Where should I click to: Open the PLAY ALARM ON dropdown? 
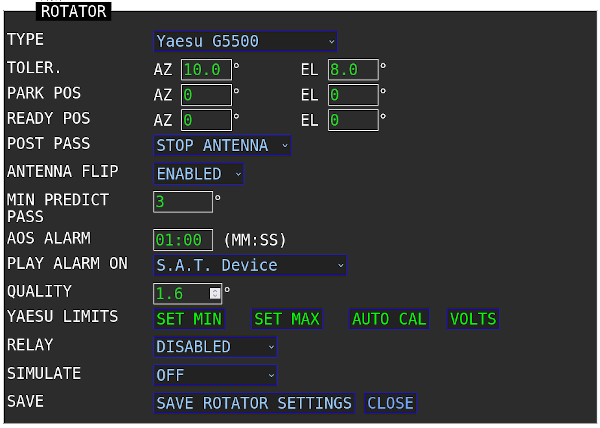coord(250,266)
